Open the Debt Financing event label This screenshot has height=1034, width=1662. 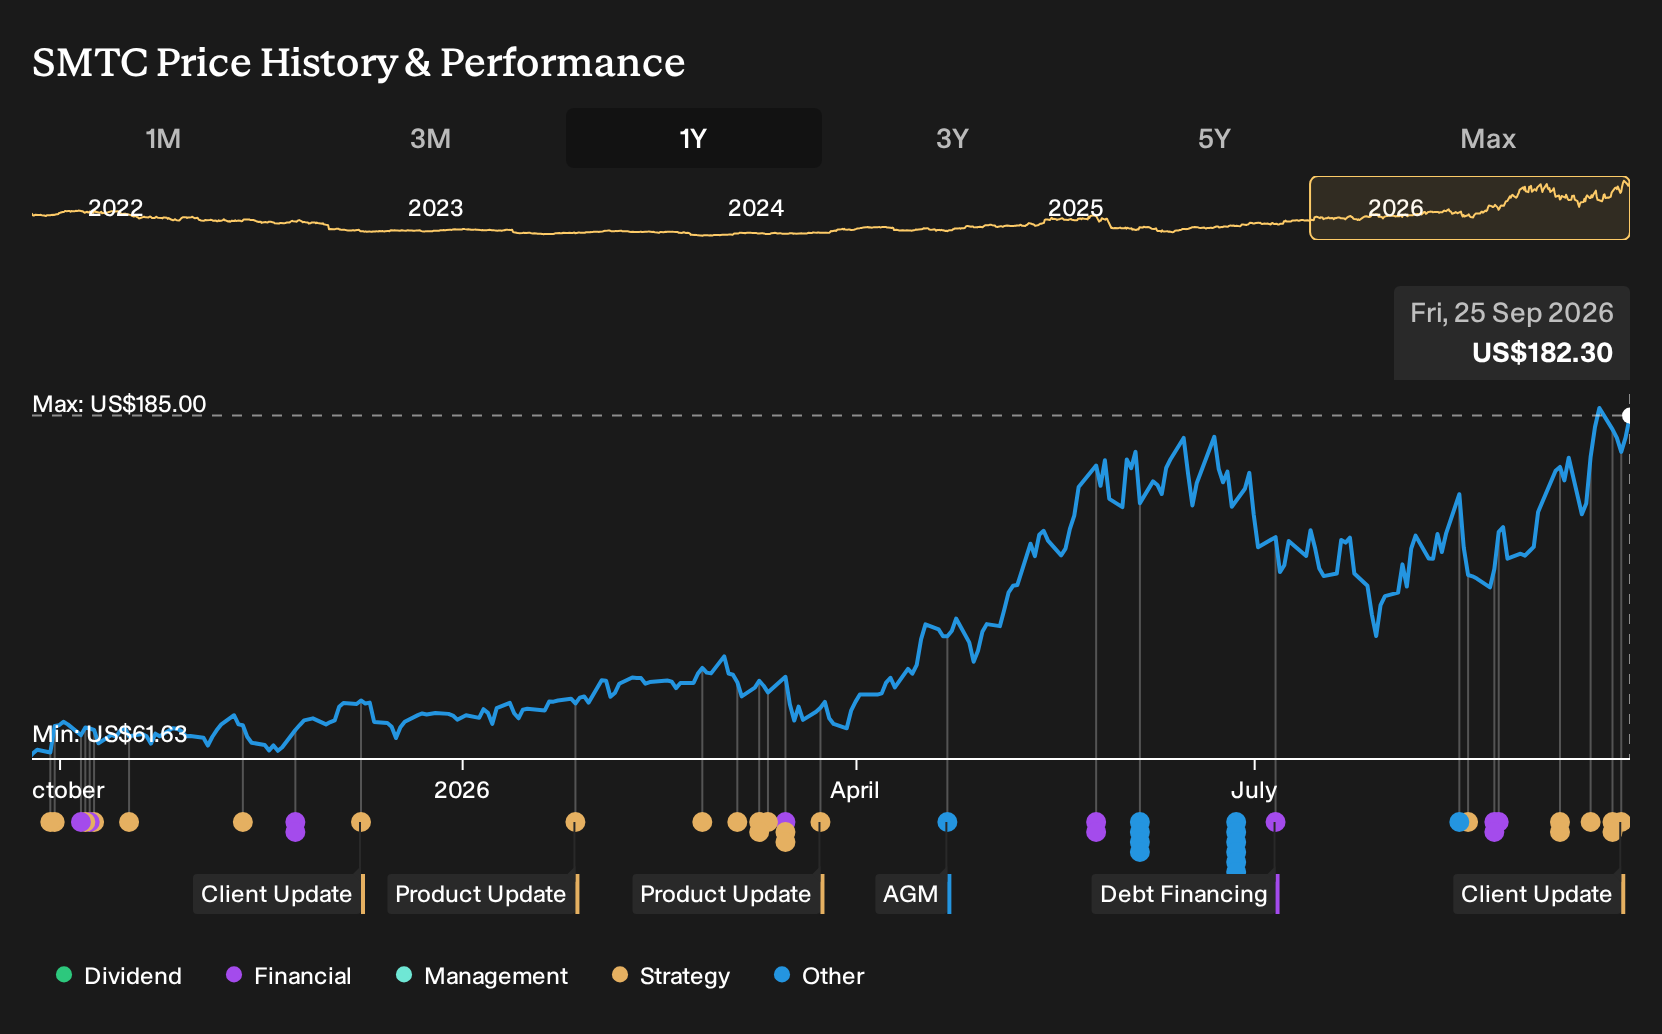point(1186,894)
